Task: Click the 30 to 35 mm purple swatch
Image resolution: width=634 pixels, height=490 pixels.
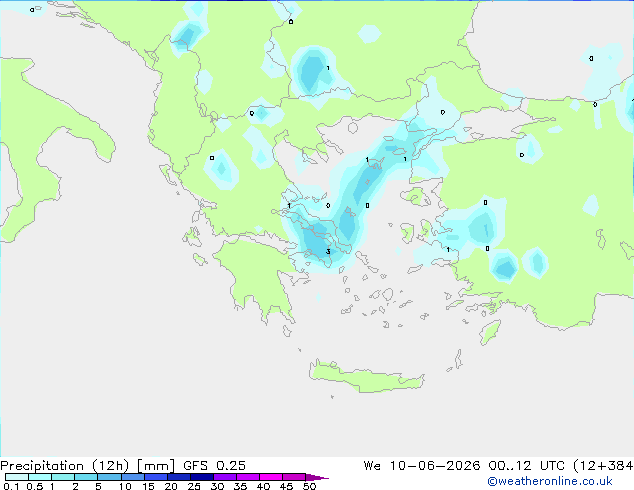Action: coord(225,477)
